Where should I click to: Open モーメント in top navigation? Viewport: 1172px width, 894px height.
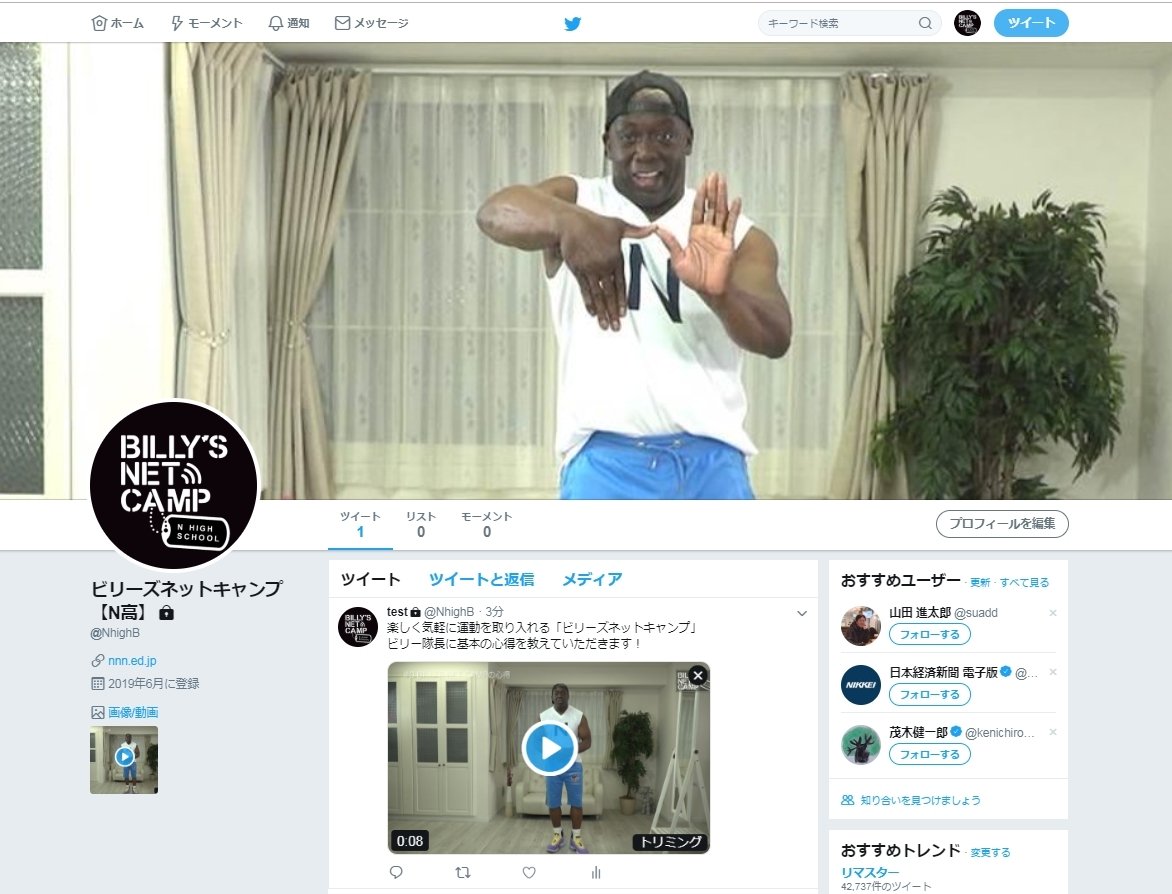point(206,23)
